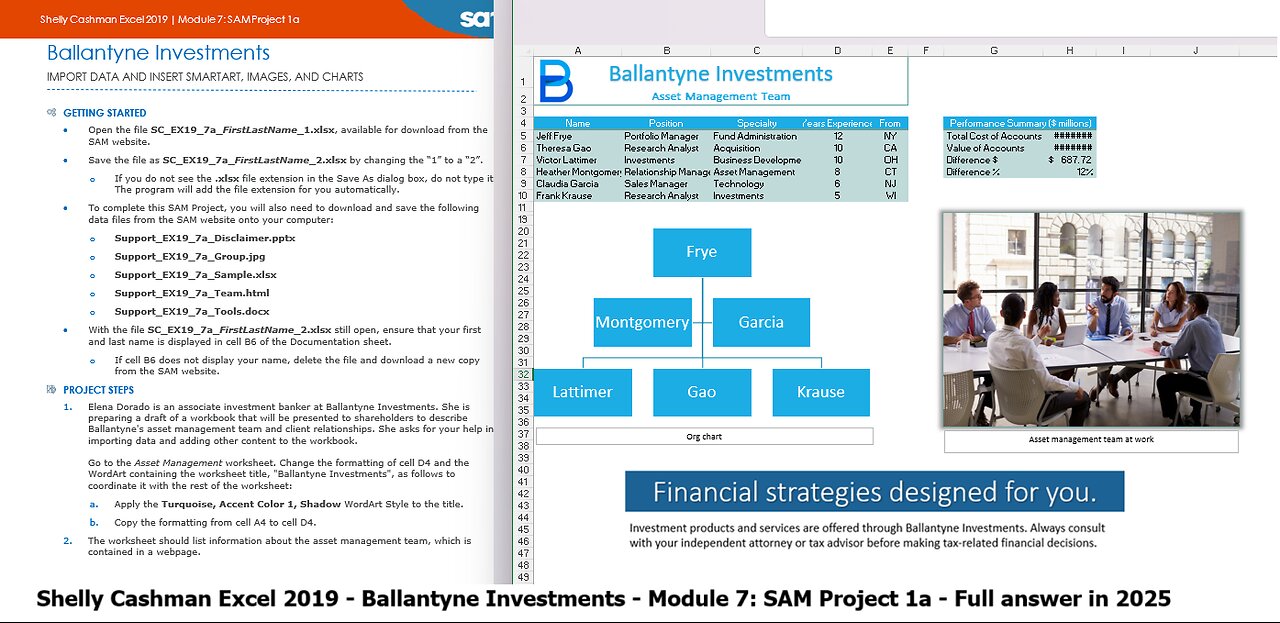Click Support_EX19_7a_Team.html file name
The width and height of the screenshot is (1280, 623).
coord(192,293)
